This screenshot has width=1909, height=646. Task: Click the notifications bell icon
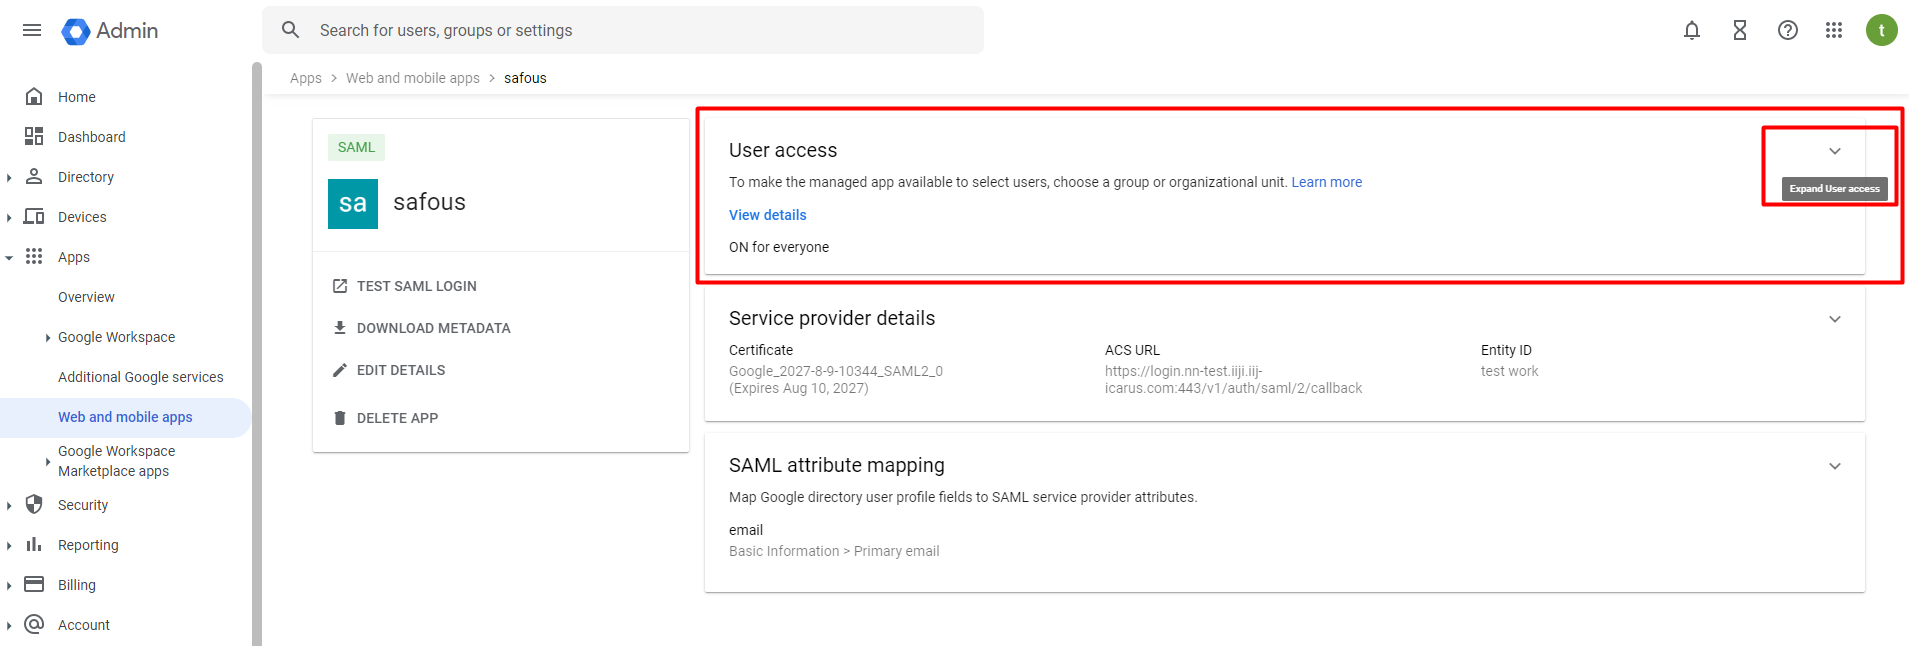tap(1691, 30)
